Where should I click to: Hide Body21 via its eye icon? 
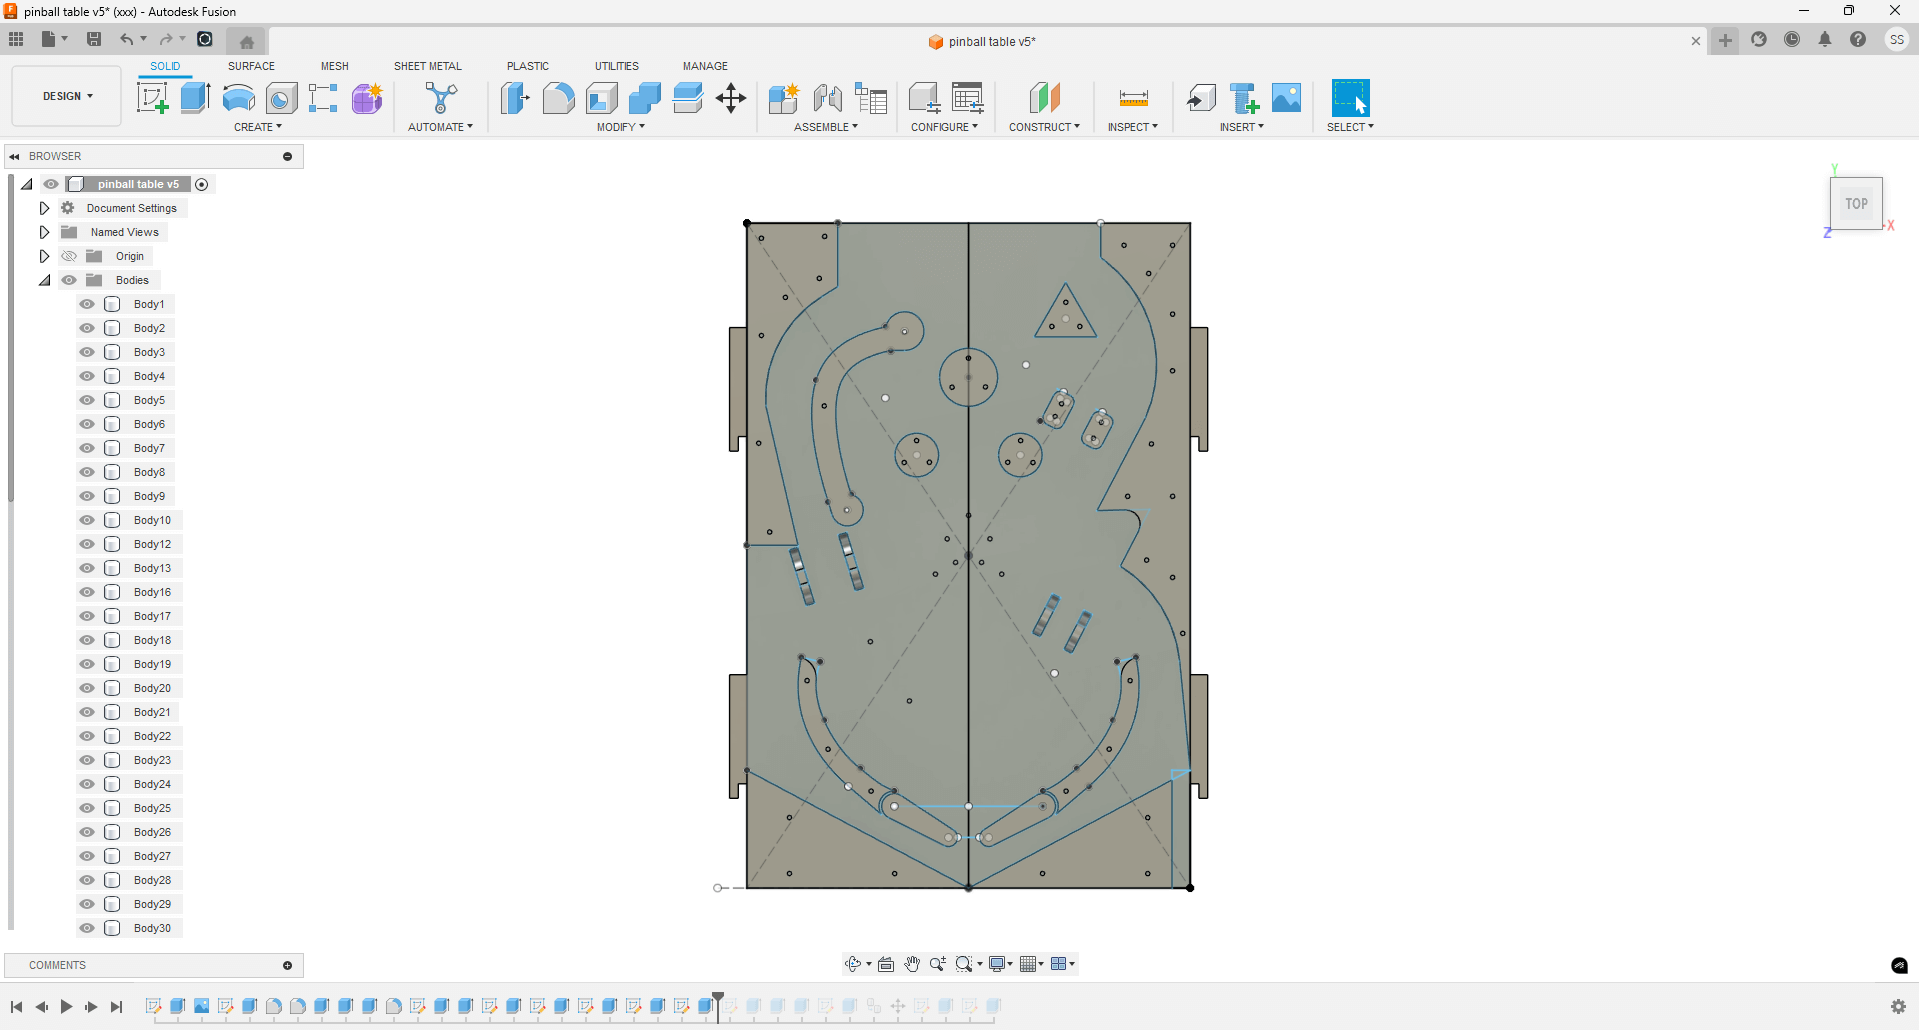click(x=87, y=712)
